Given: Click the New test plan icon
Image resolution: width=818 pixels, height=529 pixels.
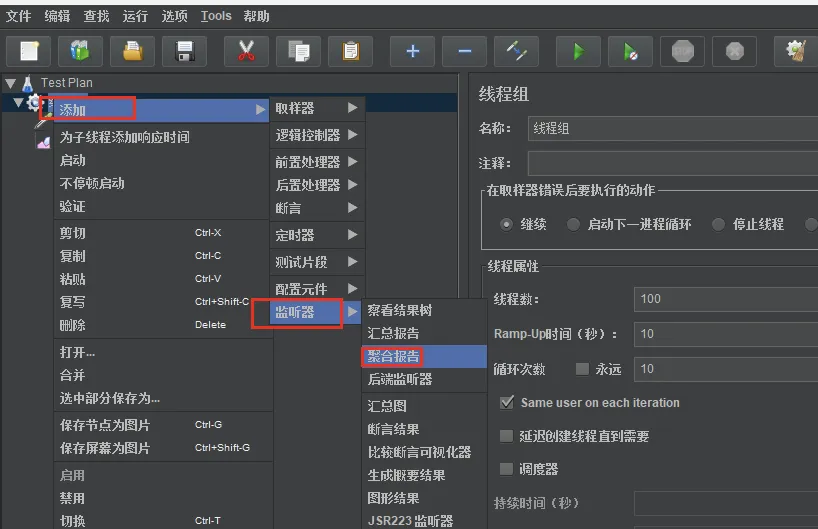Looking at the screenshot, I should coord(29,51).
